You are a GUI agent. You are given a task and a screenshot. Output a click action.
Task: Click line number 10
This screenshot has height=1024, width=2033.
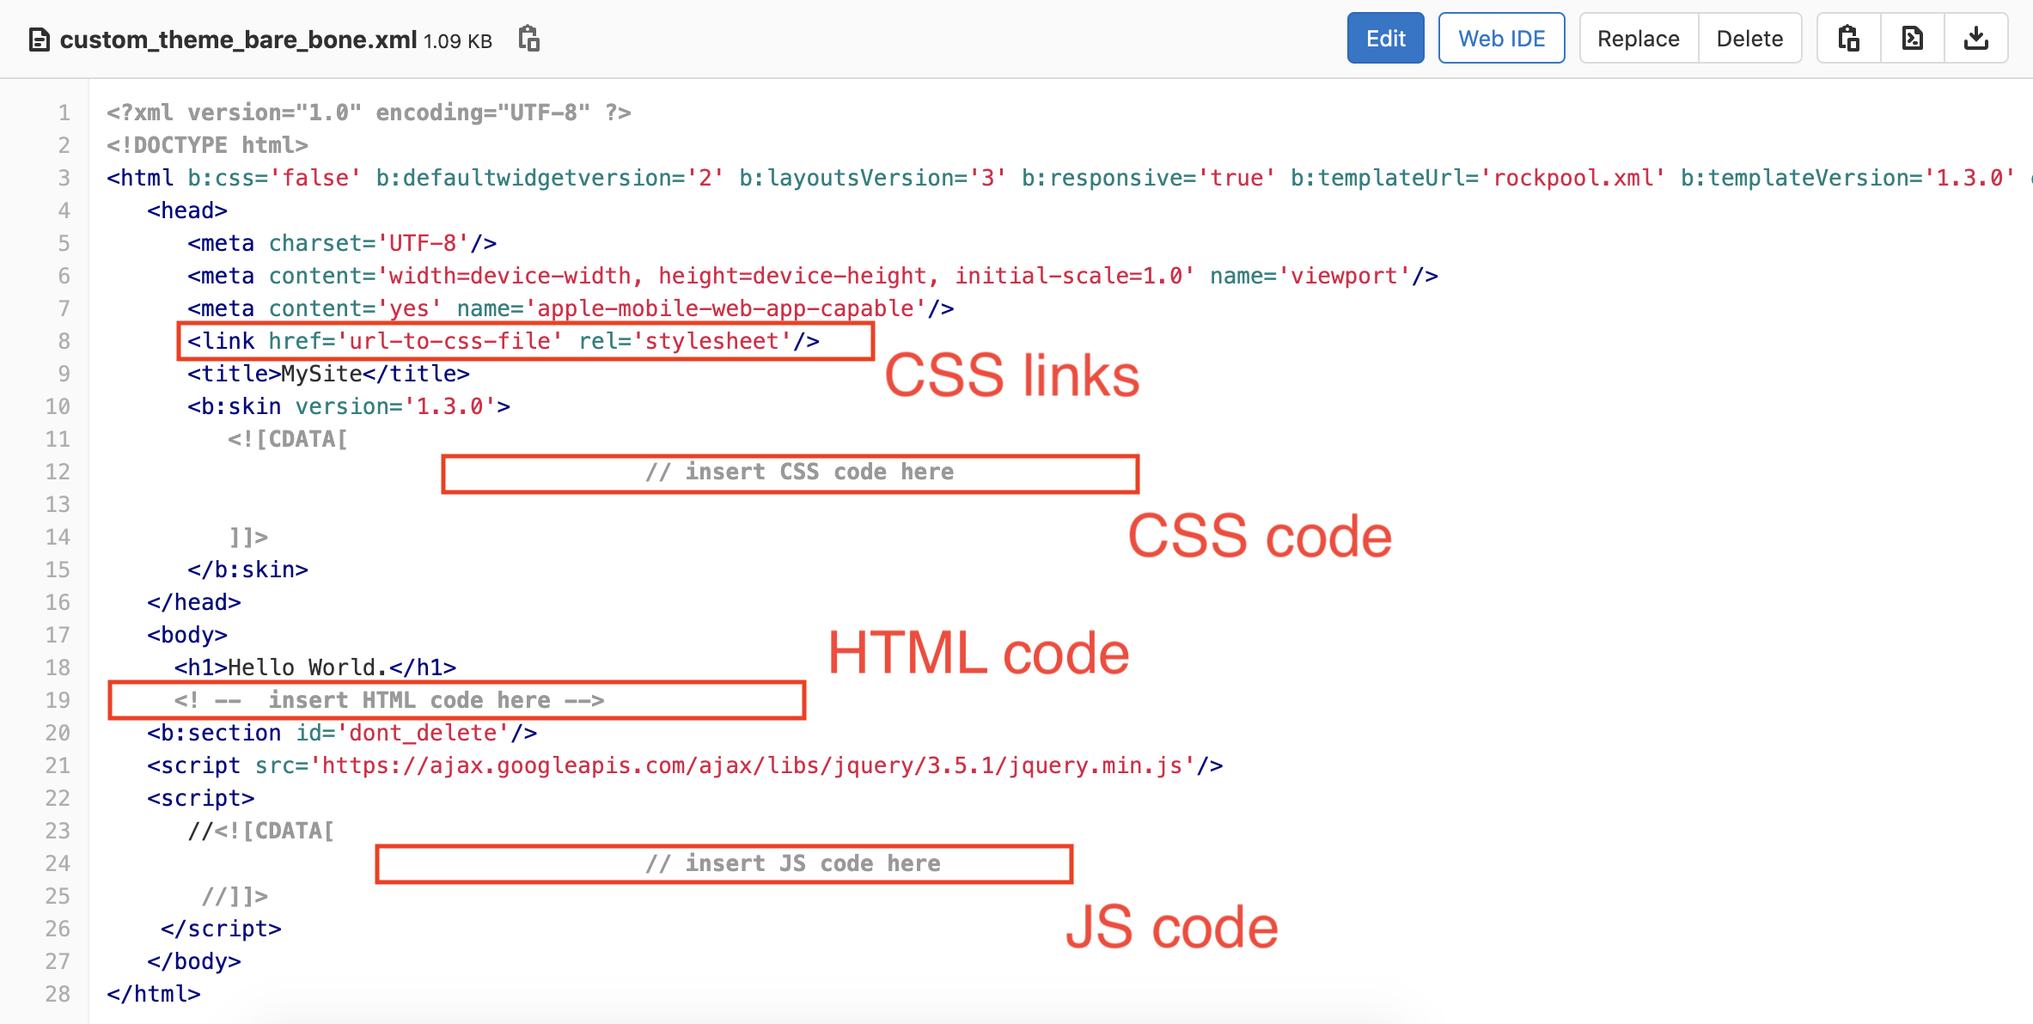pyautogui.click(x=57, y=406)
